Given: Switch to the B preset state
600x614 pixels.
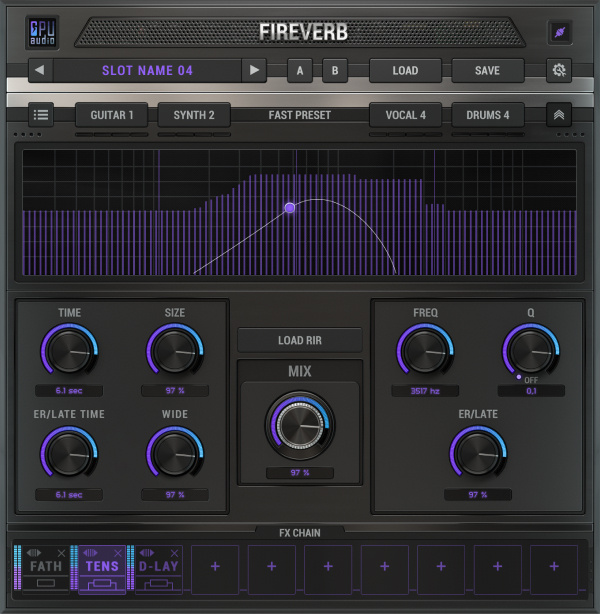Looking at the screenshot, I should click(x=335, y=70).
